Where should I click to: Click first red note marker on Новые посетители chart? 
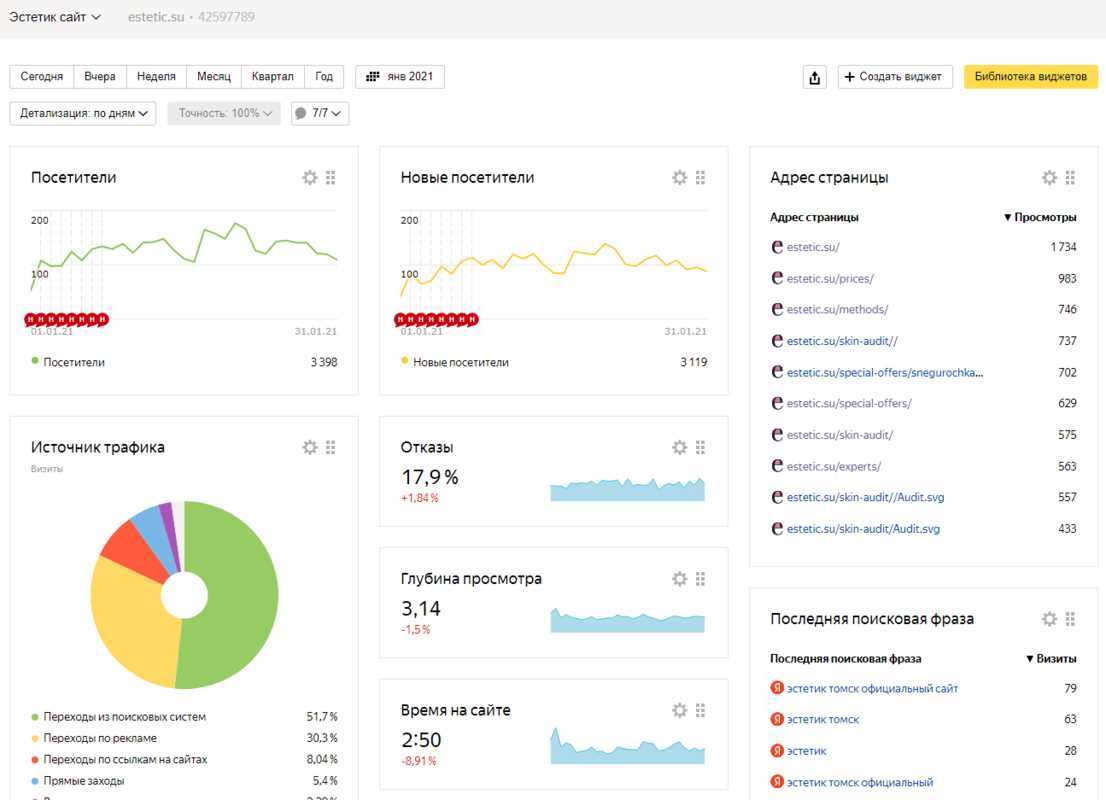(400, 320)
